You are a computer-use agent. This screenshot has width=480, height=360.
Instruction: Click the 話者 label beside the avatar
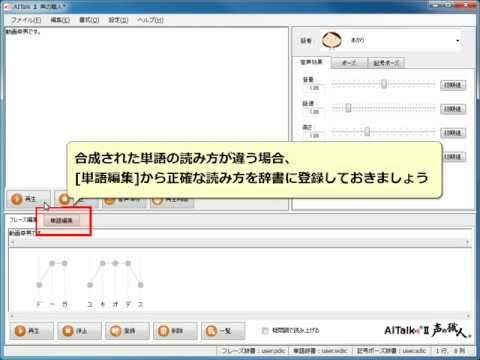306,41
